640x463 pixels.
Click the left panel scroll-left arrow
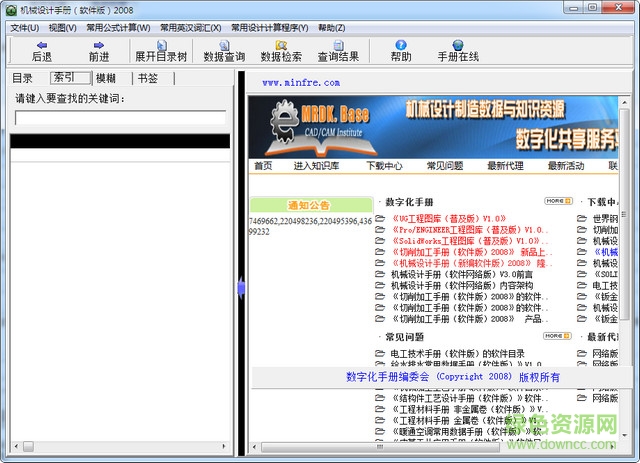(16, 446)
